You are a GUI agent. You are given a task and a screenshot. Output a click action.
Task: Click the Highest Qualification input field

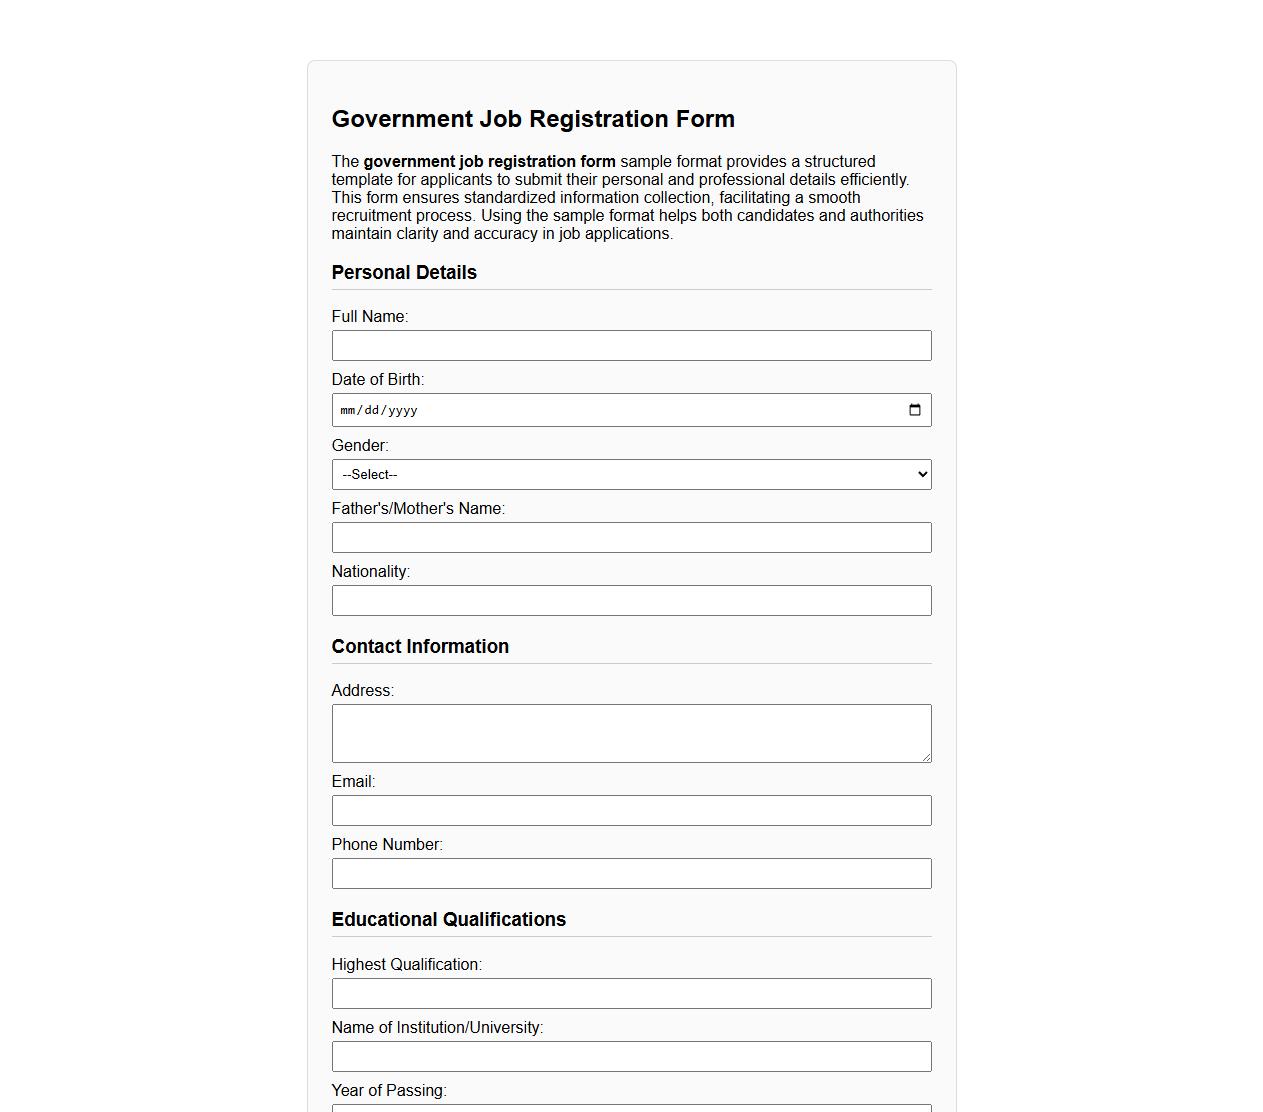click(x=631, y=993)
